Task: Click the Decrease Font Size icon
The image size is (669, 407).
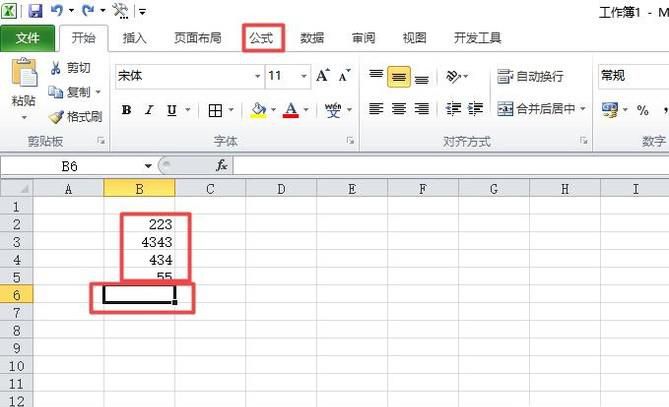Action: click(344, 76)
